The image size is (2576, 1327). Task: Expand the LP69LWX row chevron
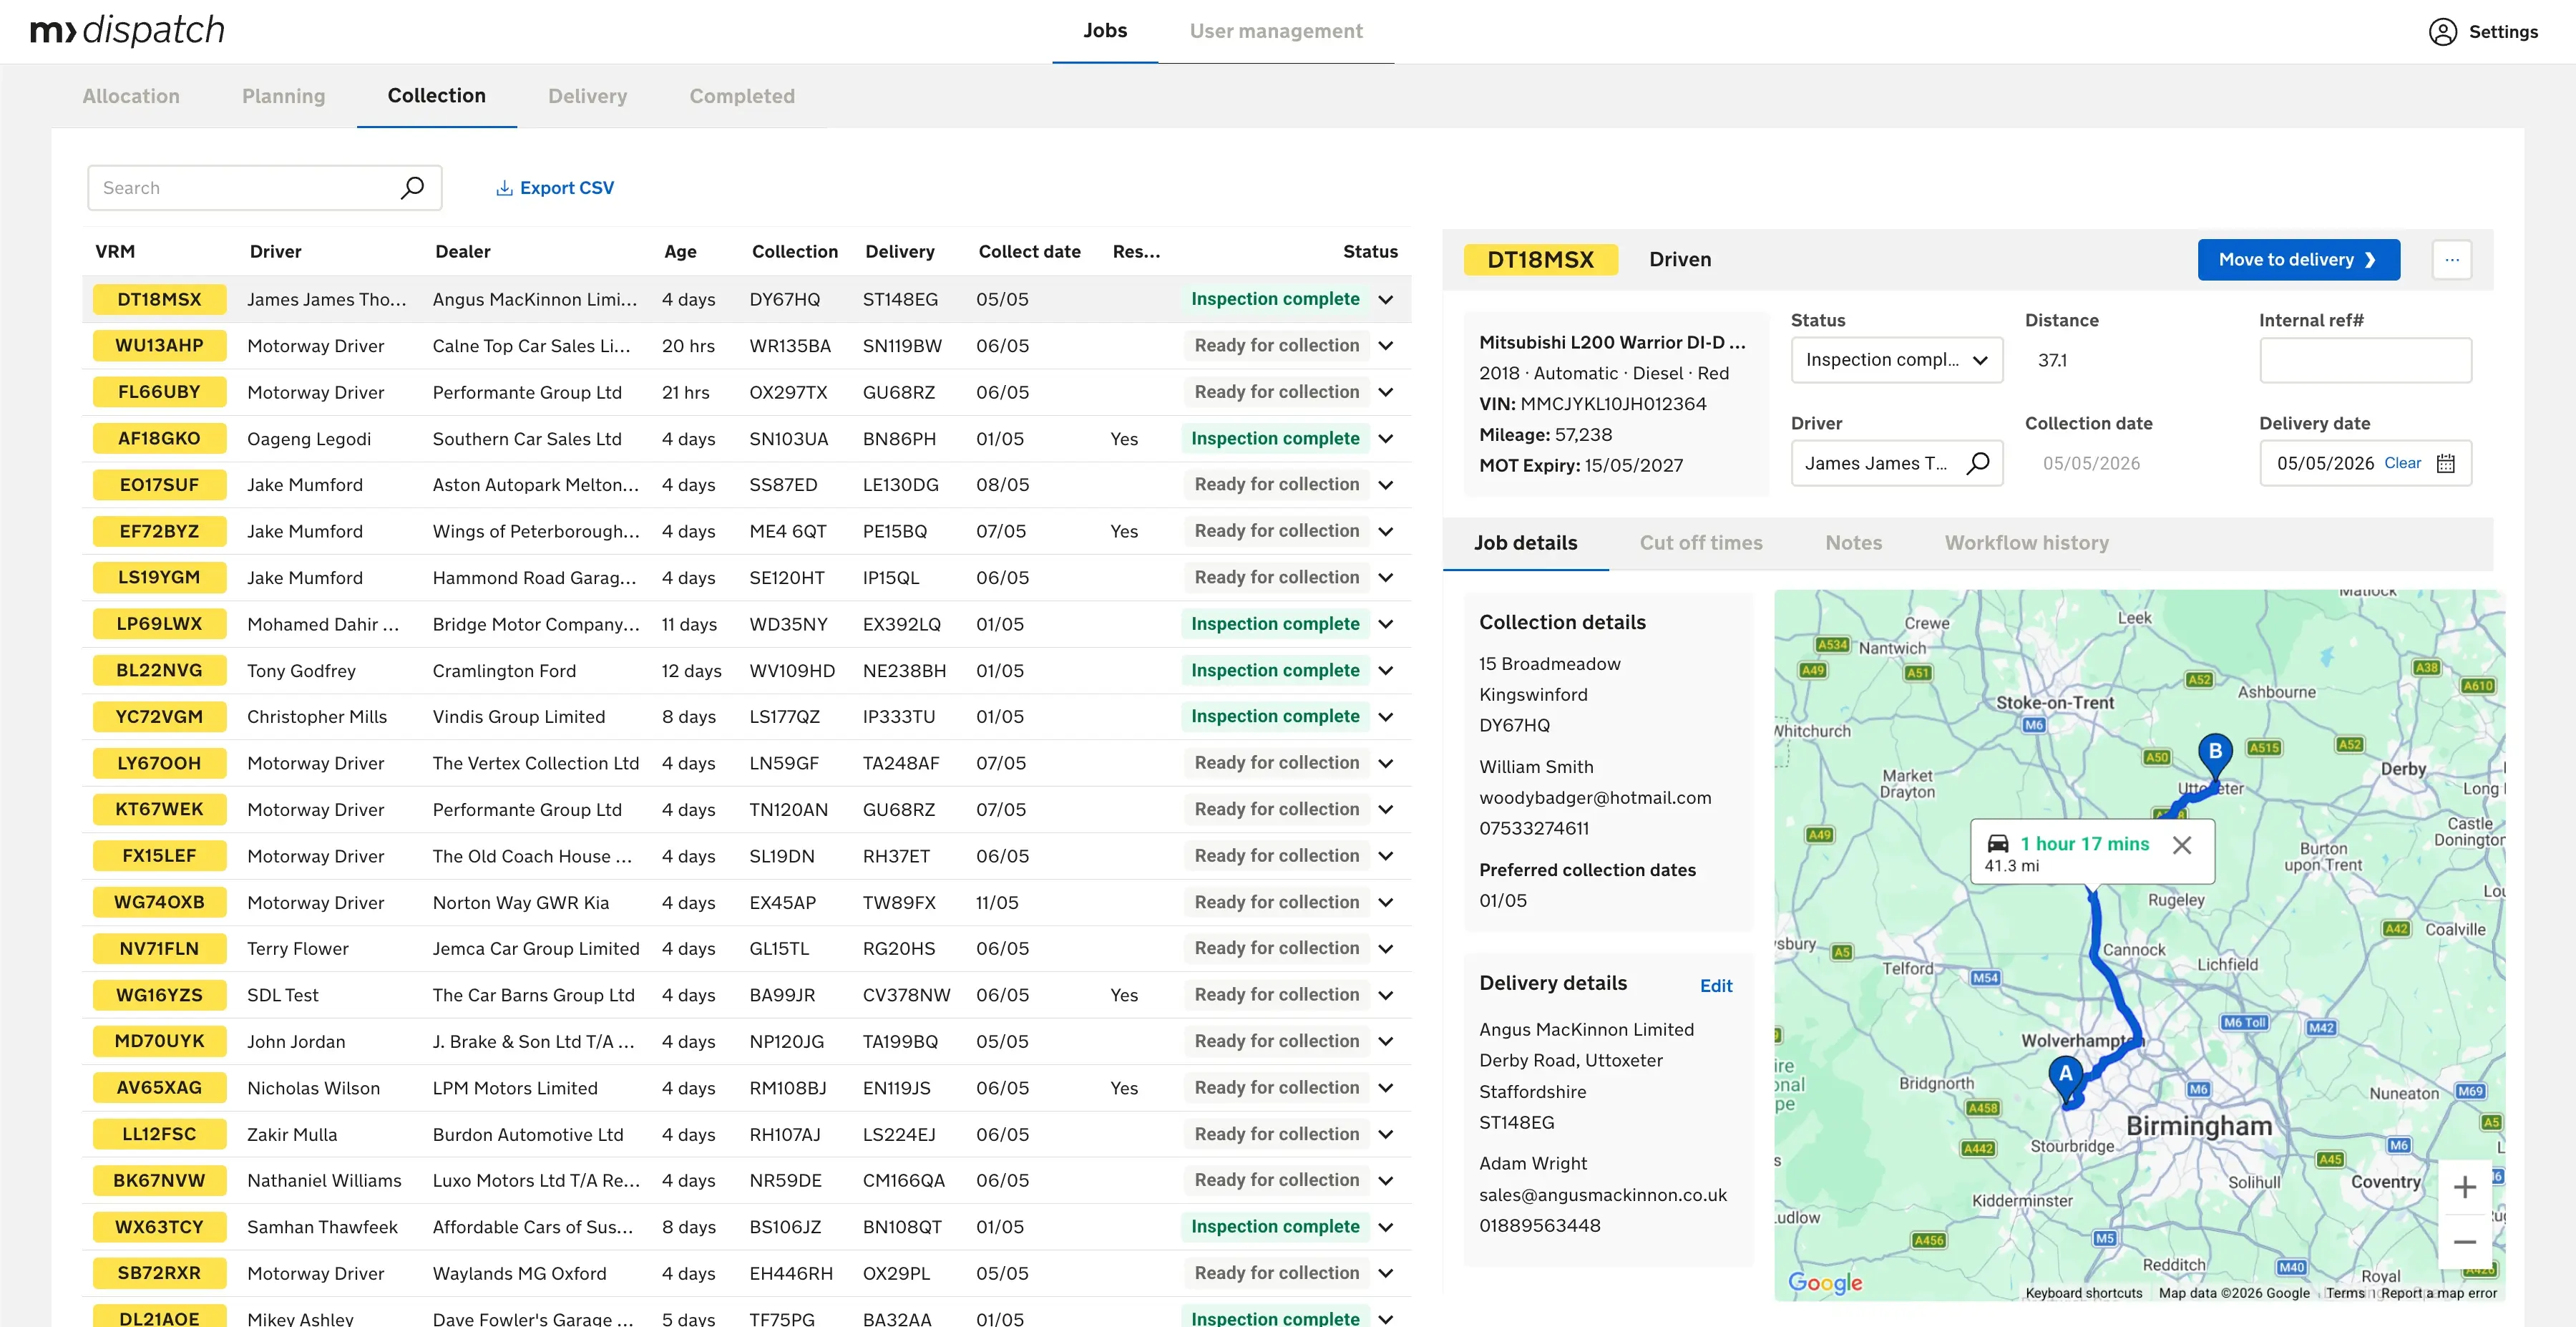click(1386, 624)
